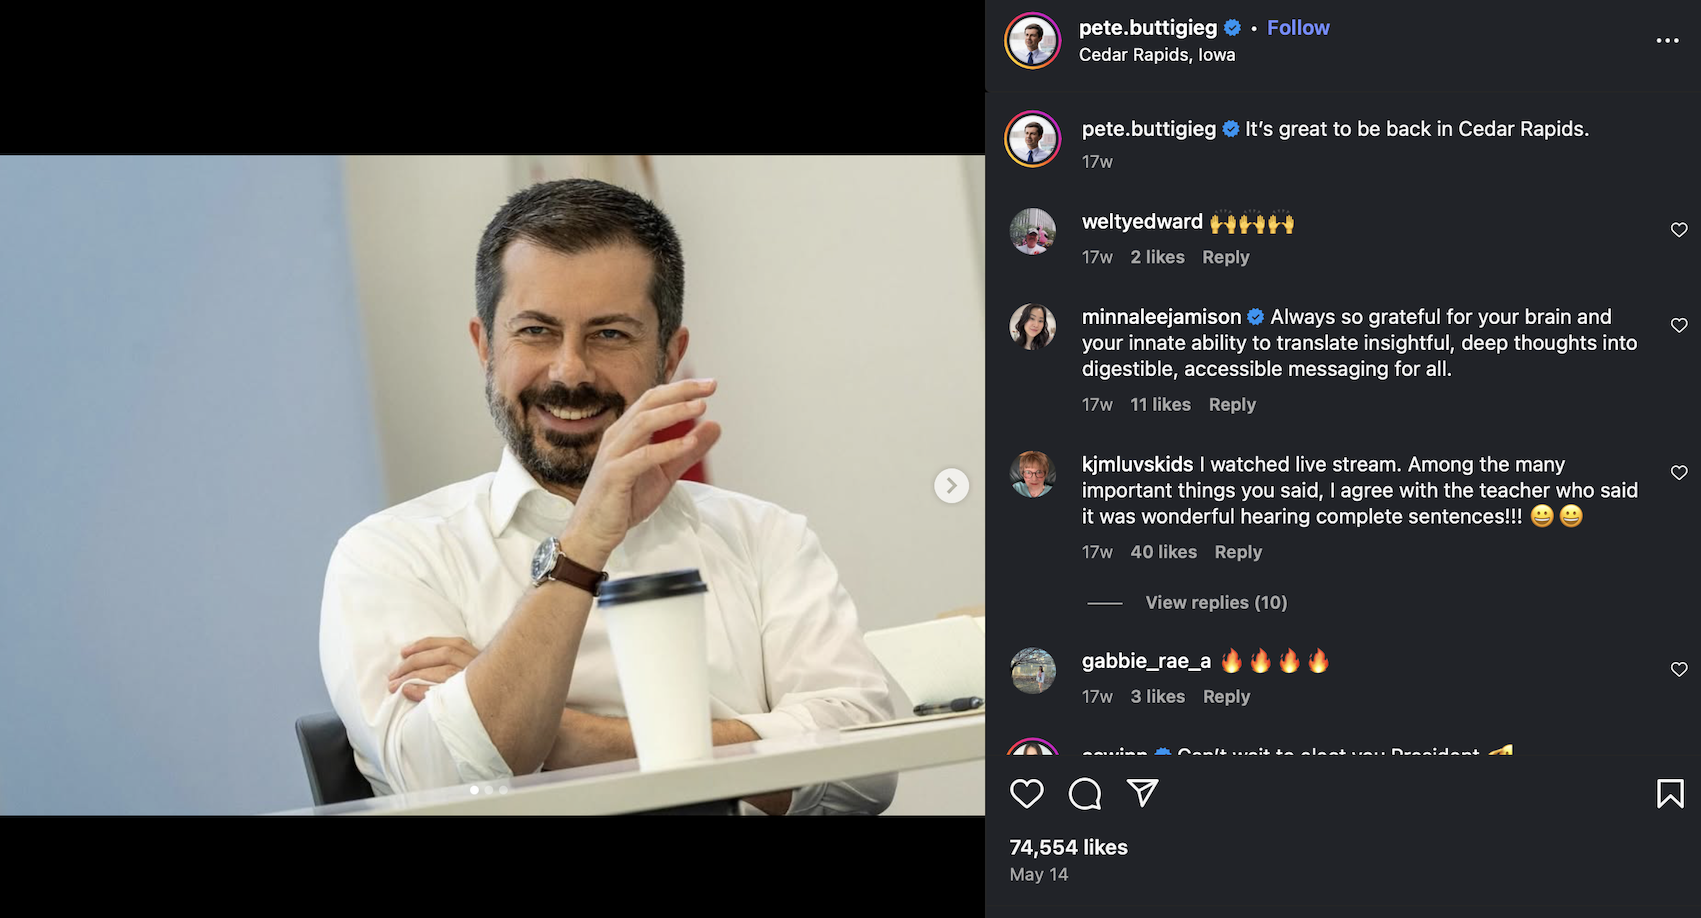1701x918 pixels.
Task: Advance the carousel with the next arrow
Action: [951, 485]
